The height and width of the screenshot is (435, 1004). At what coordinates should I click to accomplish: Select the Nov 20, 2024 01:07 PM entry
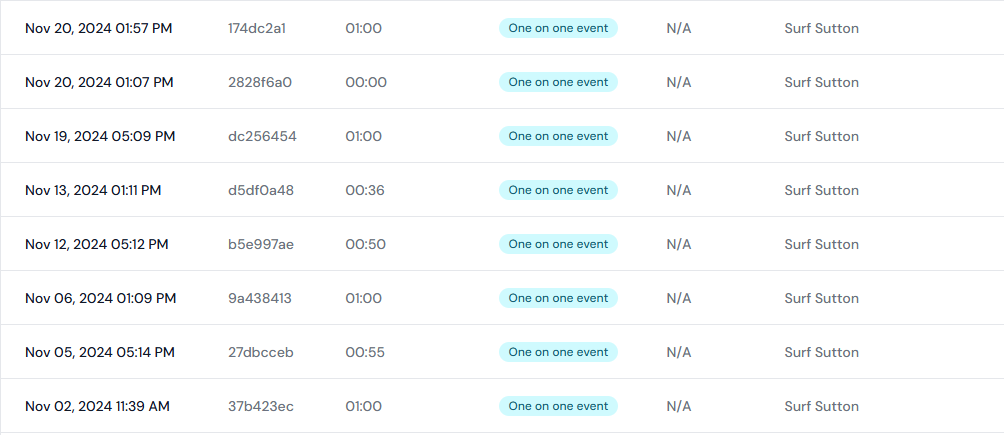(x=99, y=82)
